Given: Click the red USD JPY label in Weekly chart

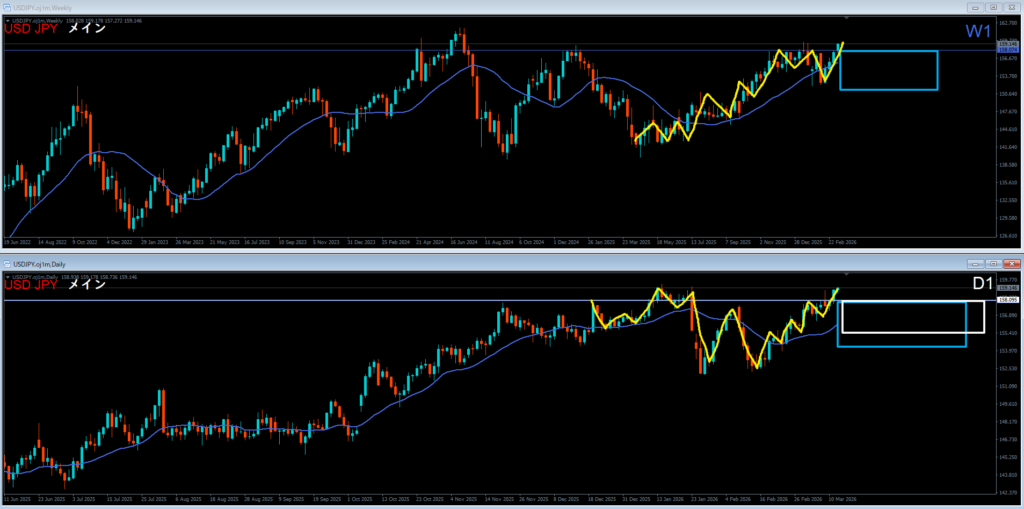Looking at the screenshot, I should (x=32, y=29).
